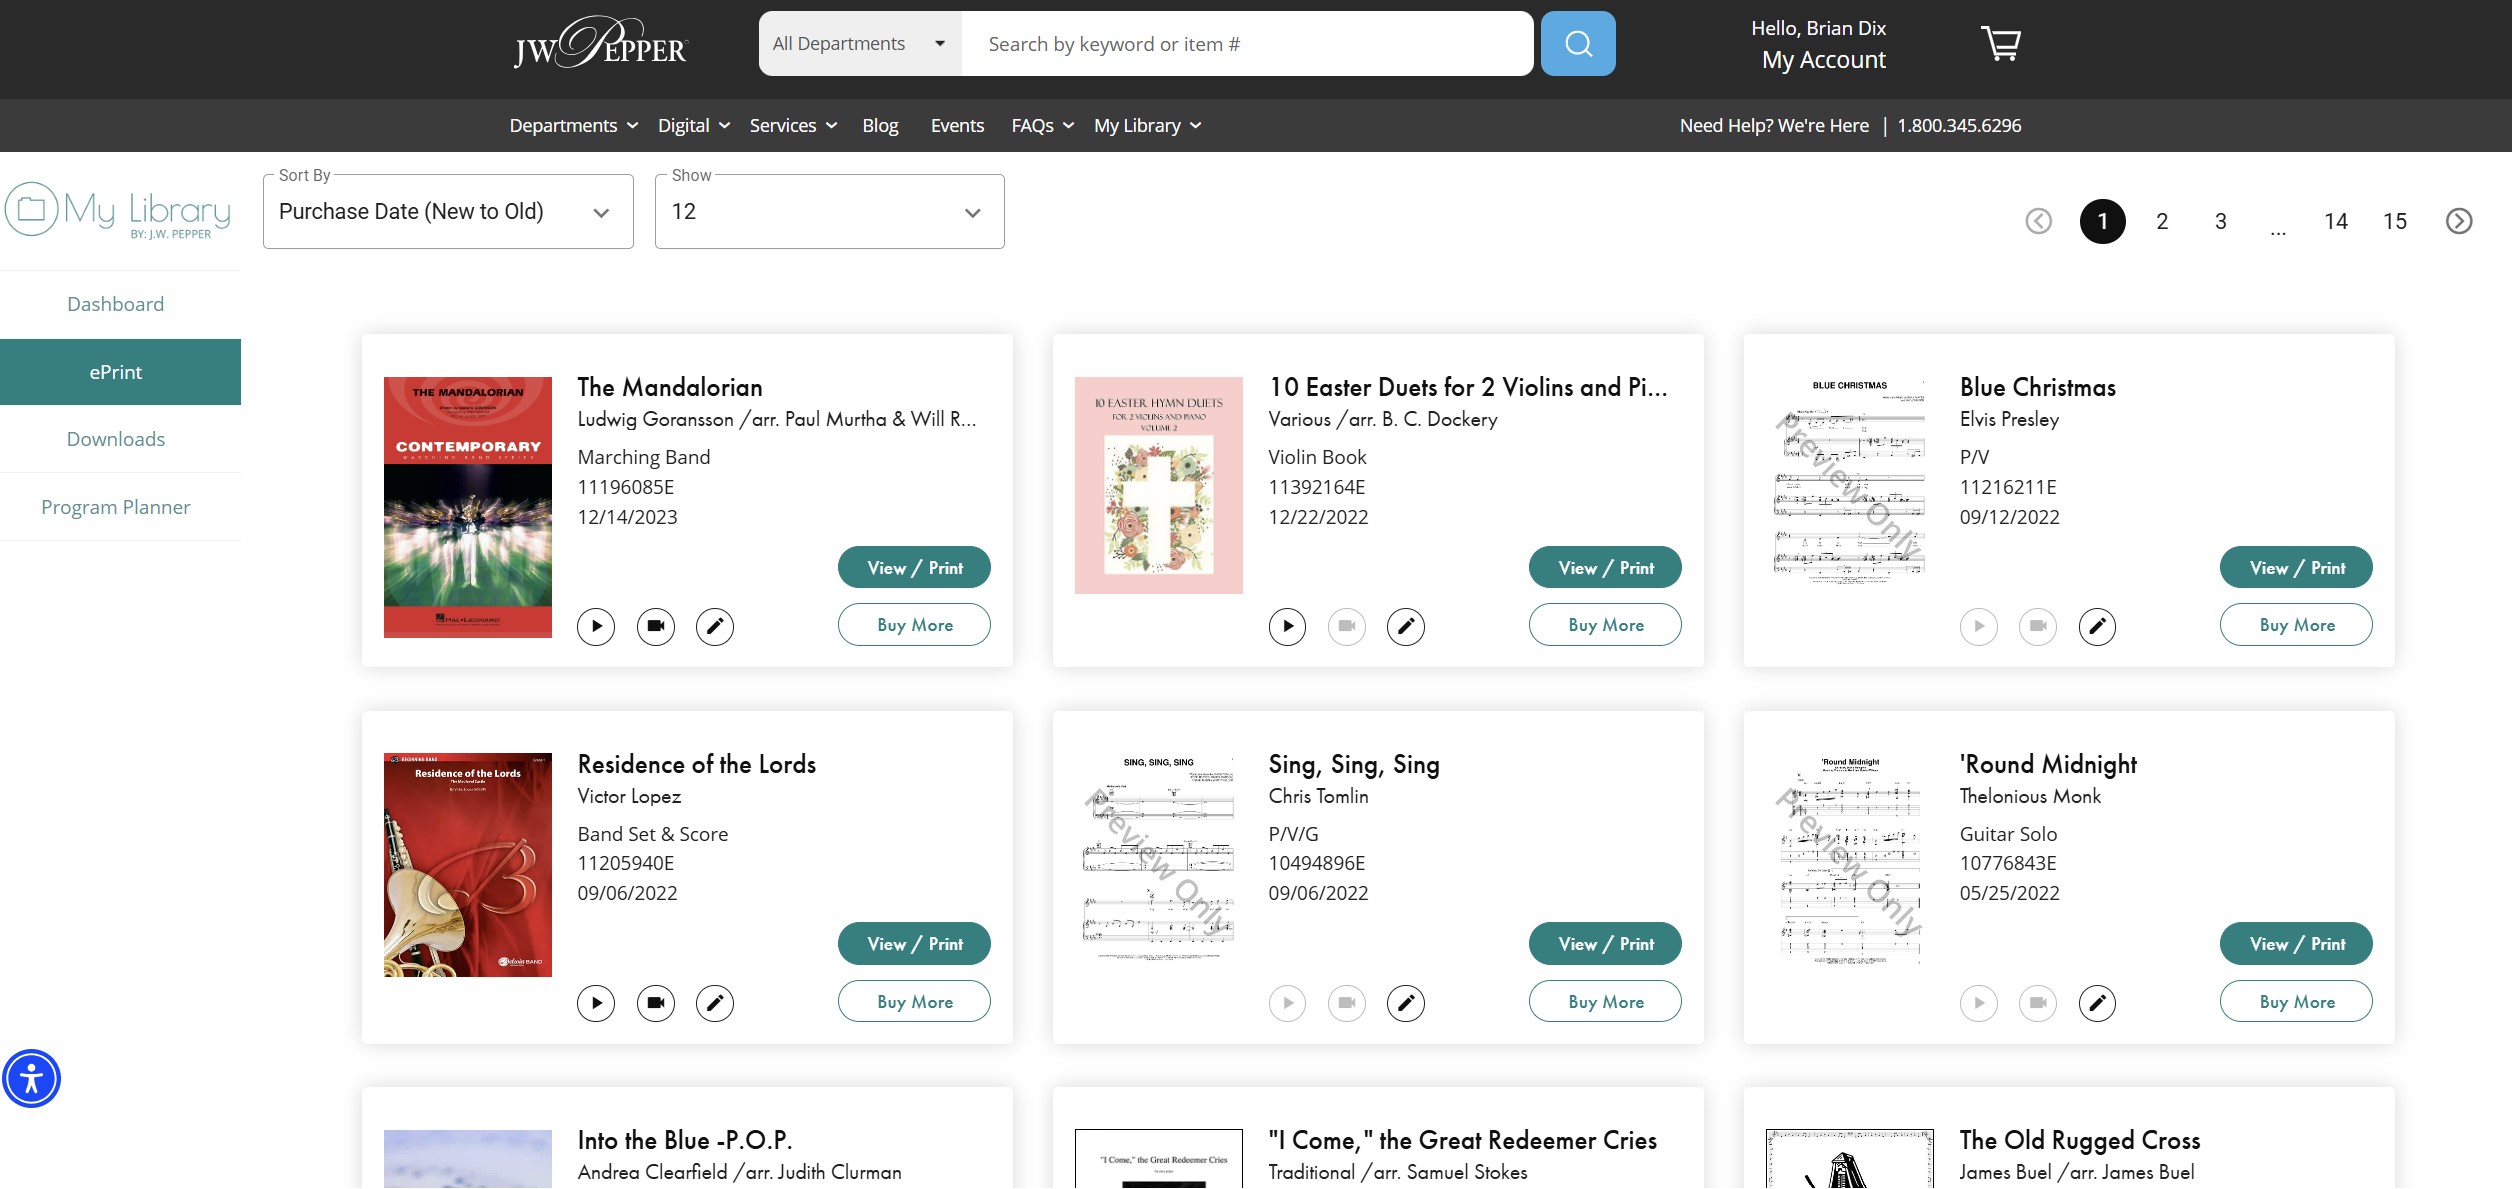Open the shopping cart
Screen dimensions: 2512x1189
2001,43
